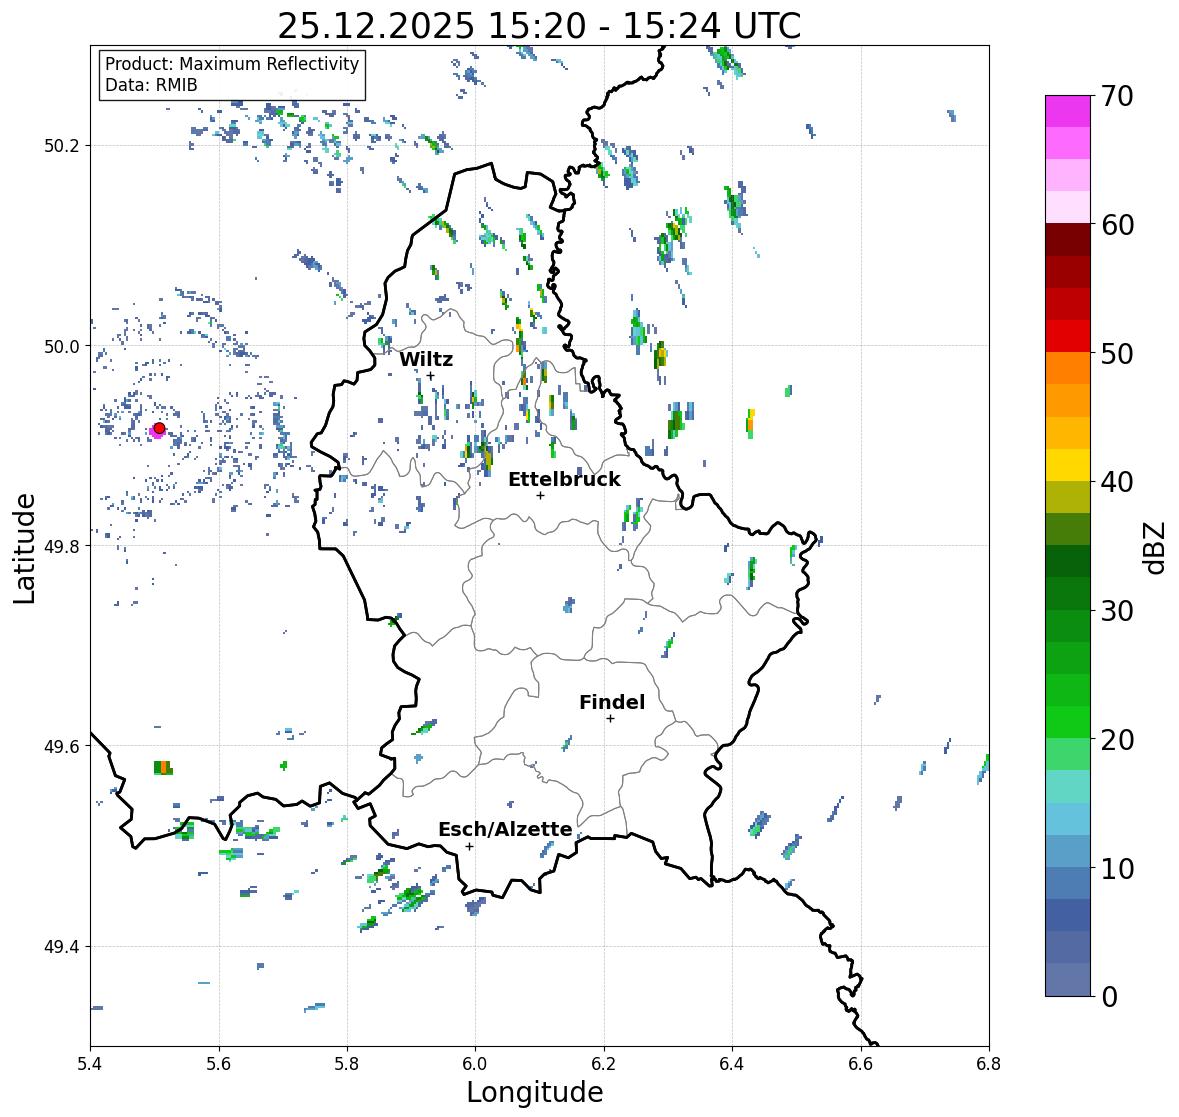The image size is (1179, 1117).
Task: Click the Findel station cross marker
Action: coord(610,719)
